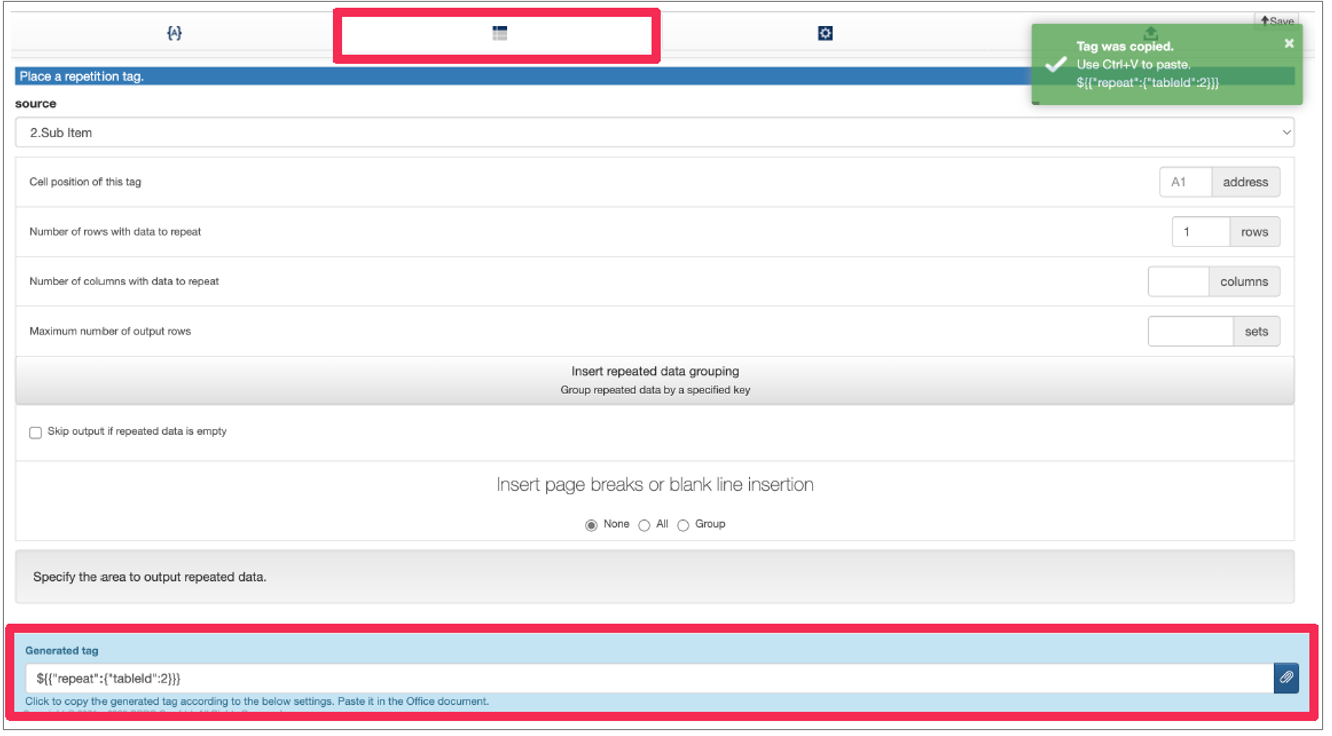Switch to the table repetition tab

tap(499, 33)
